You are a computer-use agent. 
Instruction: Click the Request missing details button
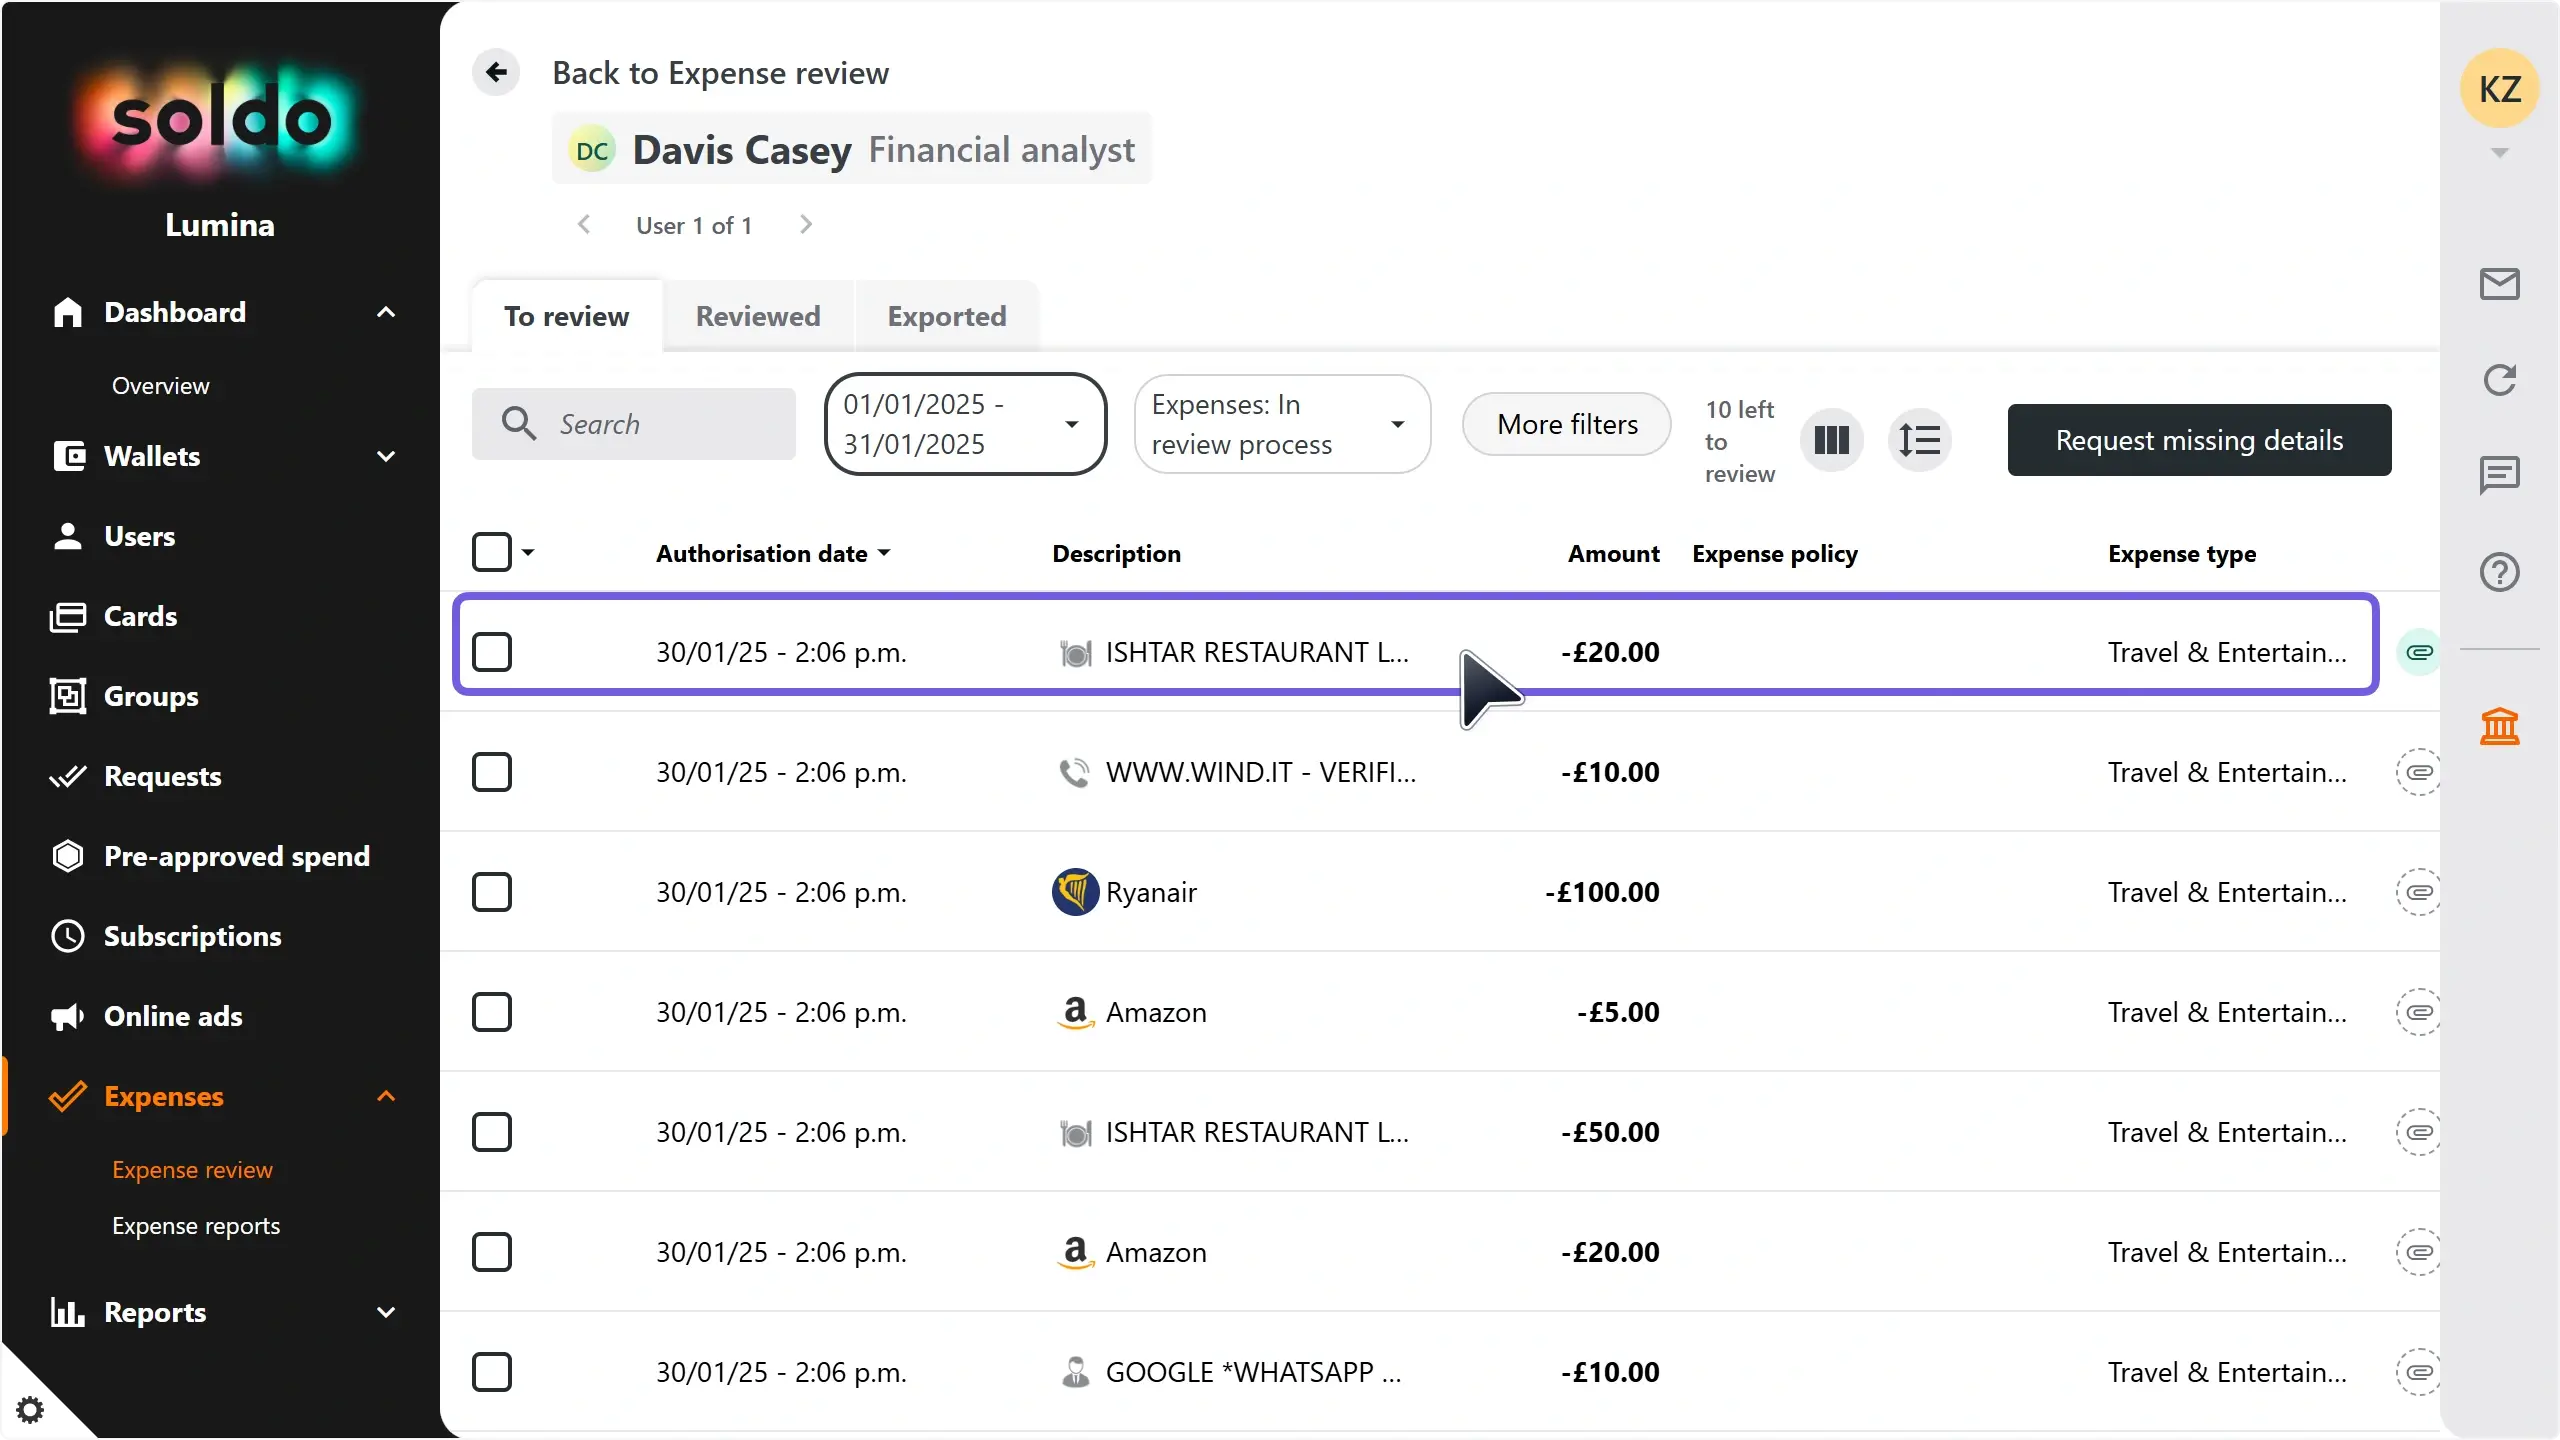tap(2199, 440)
